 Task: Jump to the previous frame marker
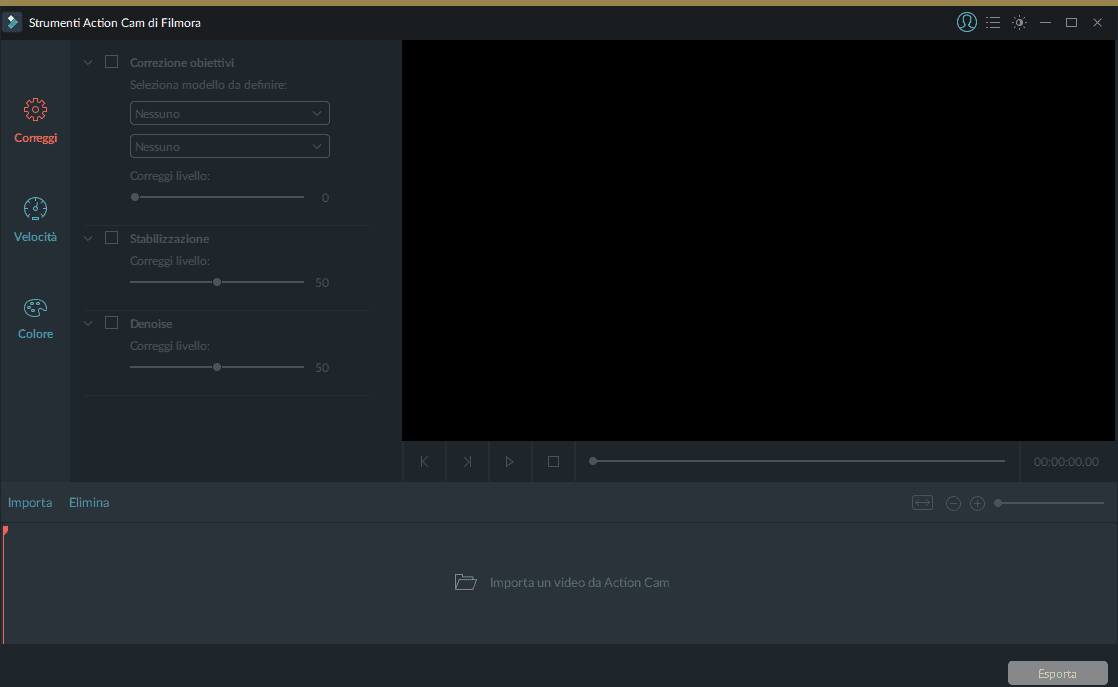coord(424,462)
